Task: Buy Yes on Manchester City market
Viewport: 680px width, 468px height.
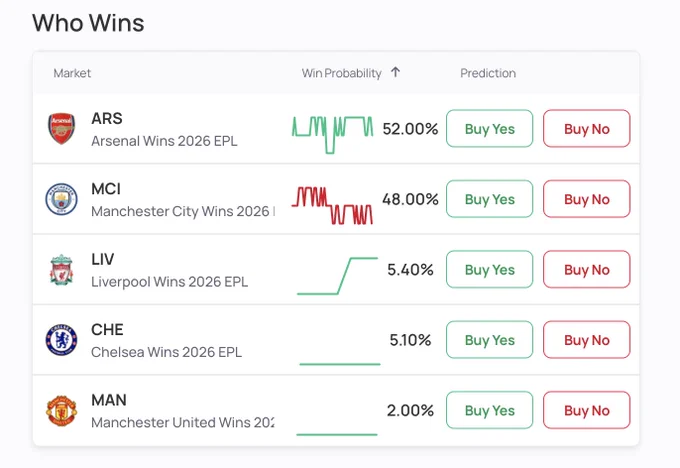Action: (489, 199)
